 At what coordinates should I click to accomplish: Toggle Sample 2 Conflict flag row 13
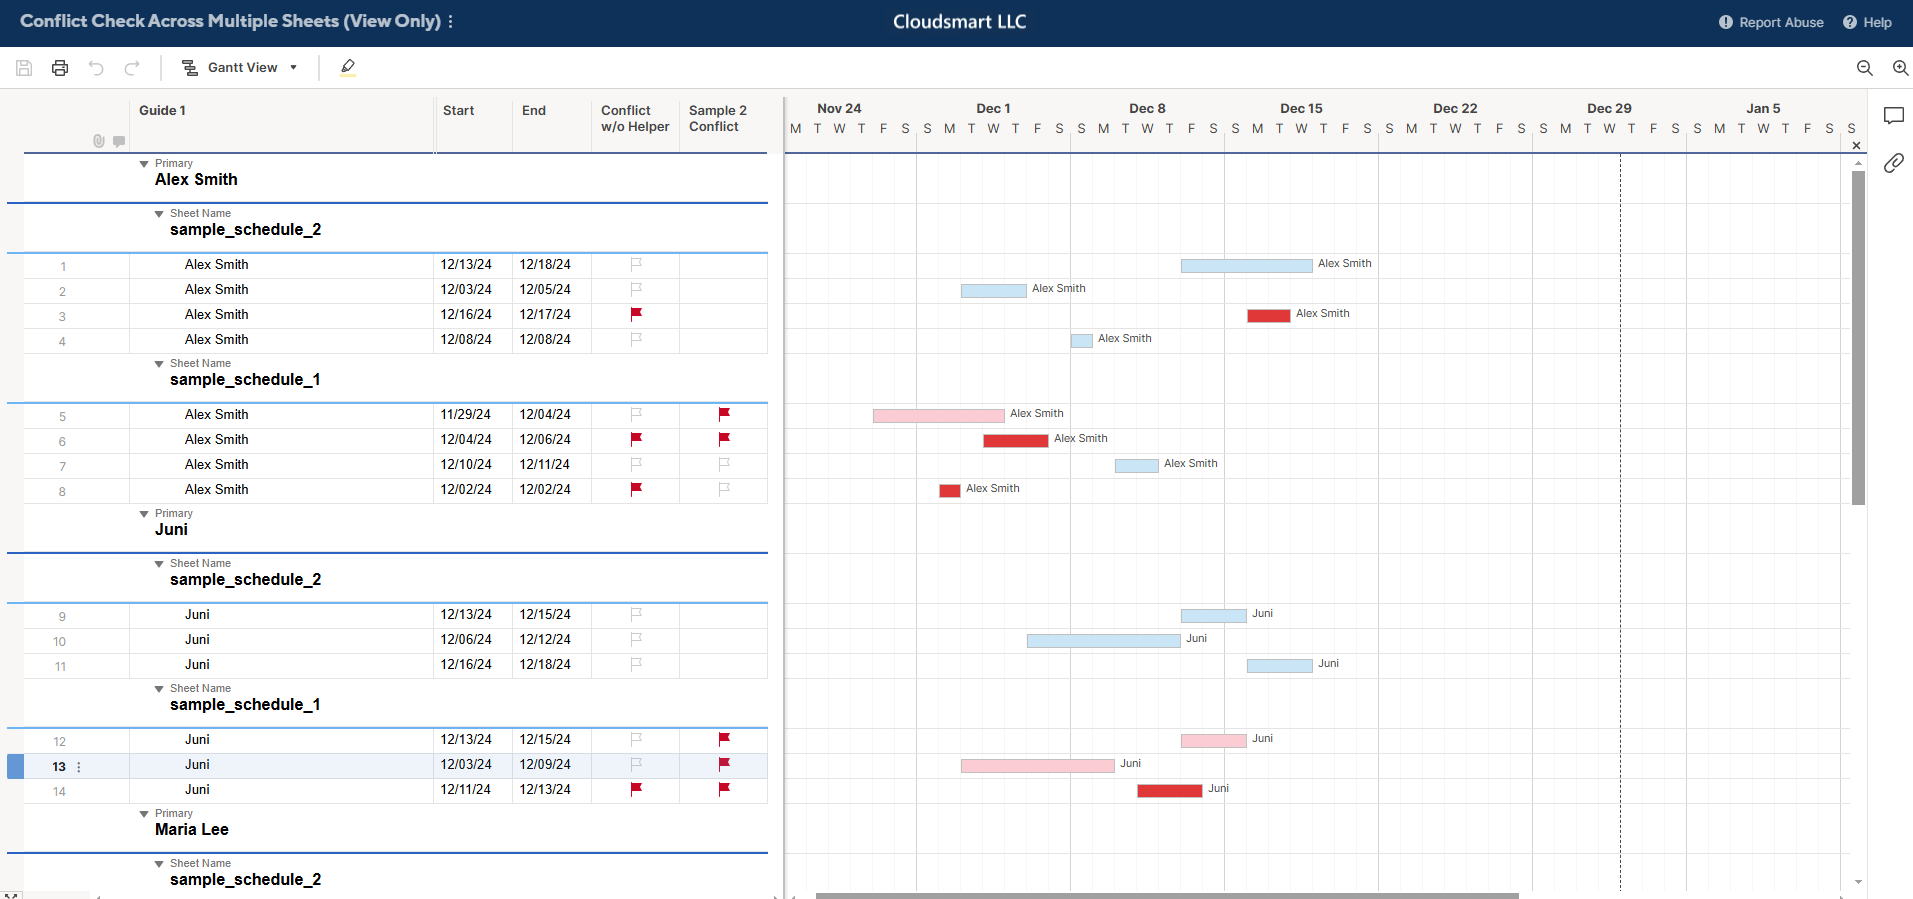coord(724,764)
